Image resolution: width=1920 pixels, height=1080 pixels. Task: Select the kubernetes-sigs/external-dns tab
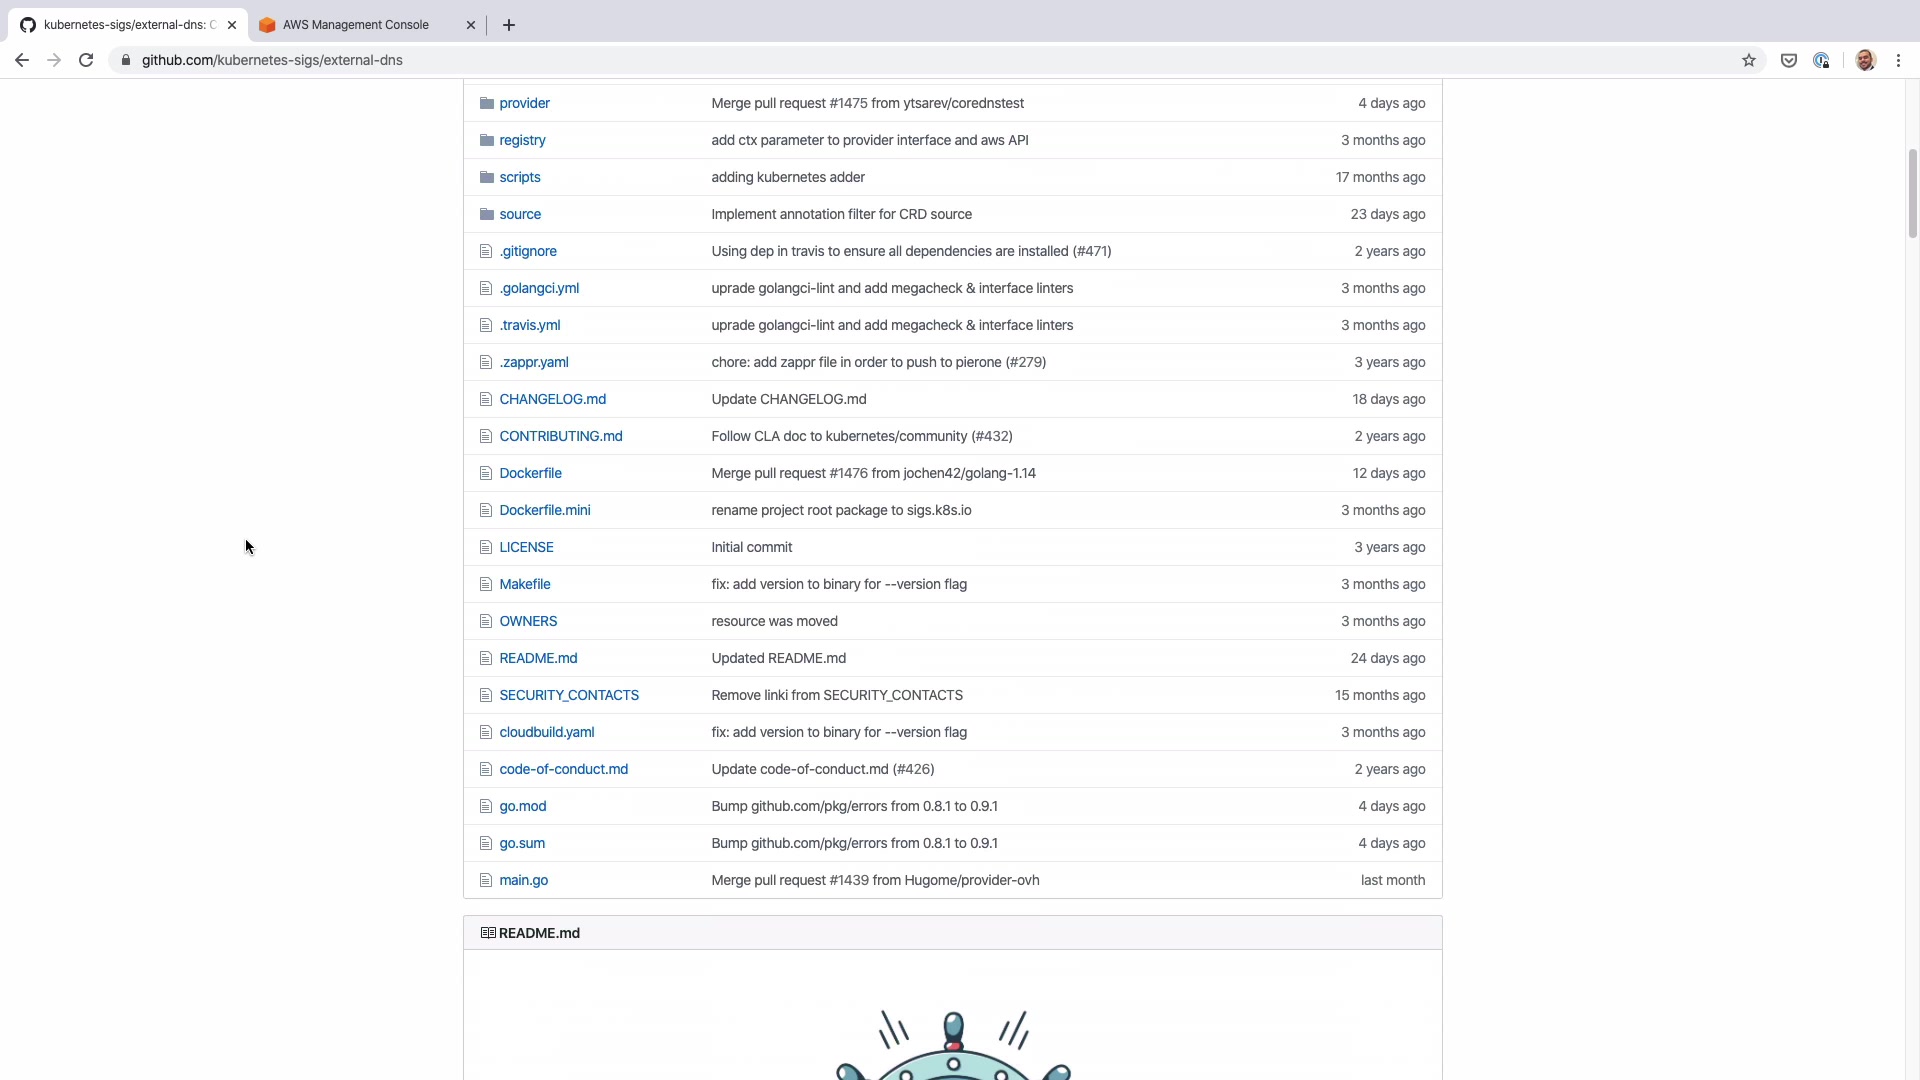point(125,25)
